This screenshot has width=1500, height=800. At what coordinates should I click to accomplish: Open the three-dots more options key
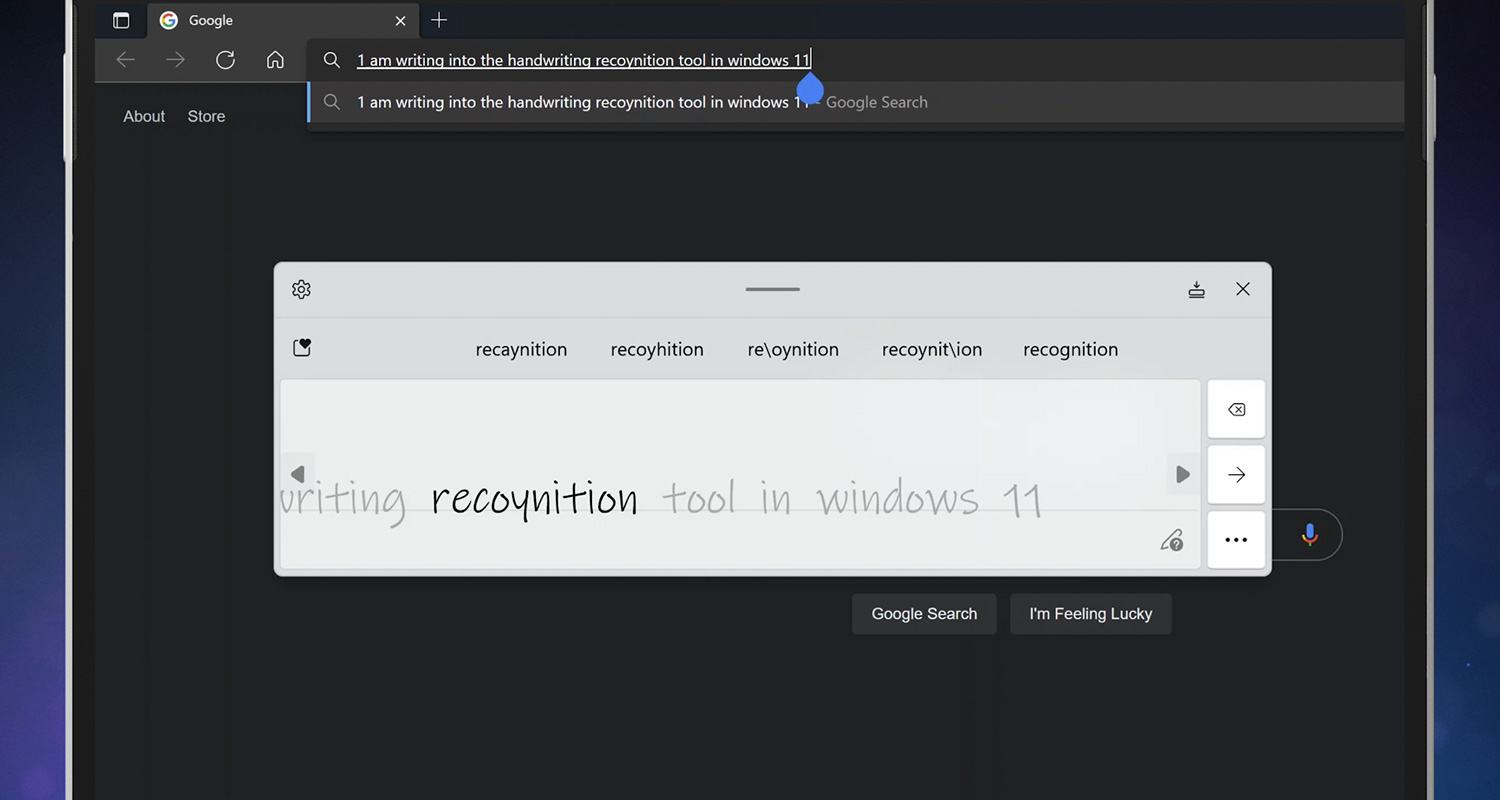click(x=1236, y=540)
